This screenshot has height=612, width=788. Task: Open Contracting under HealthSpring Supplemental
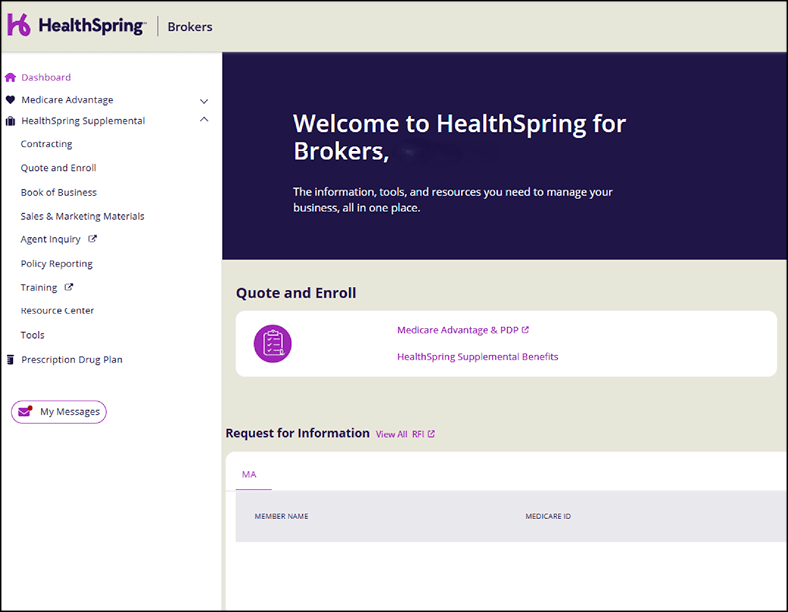coord(46,144)
